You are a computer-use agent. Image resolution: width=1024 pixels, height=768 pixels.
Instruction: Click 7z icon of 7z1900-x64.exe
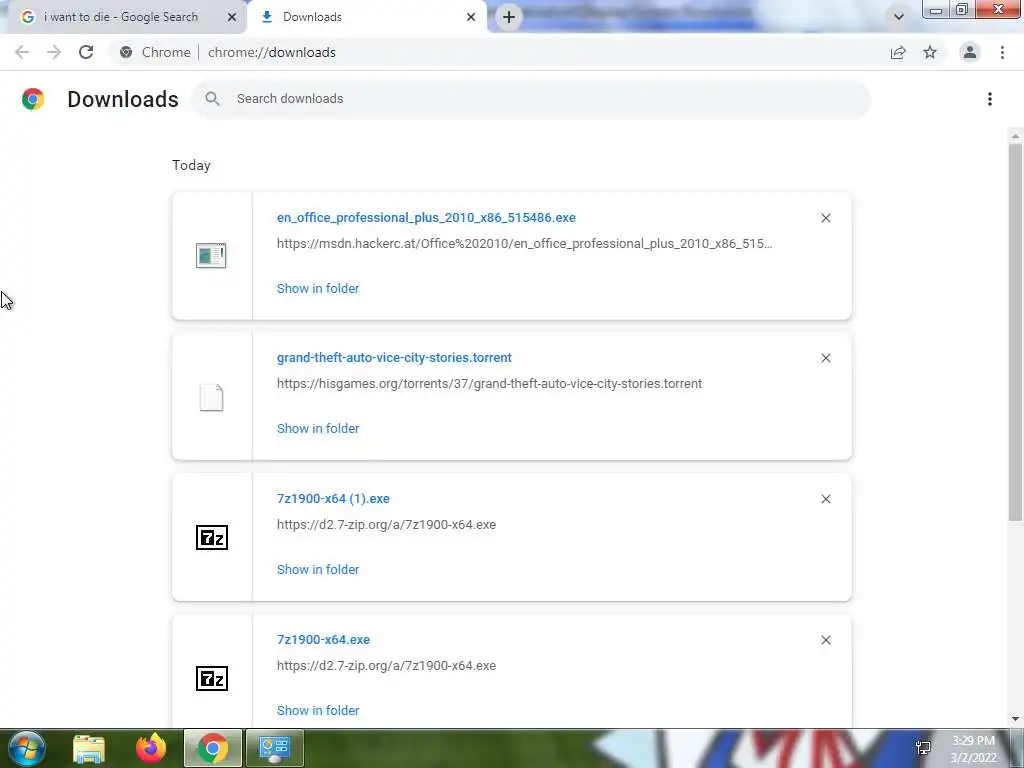[x=212, y=679]
